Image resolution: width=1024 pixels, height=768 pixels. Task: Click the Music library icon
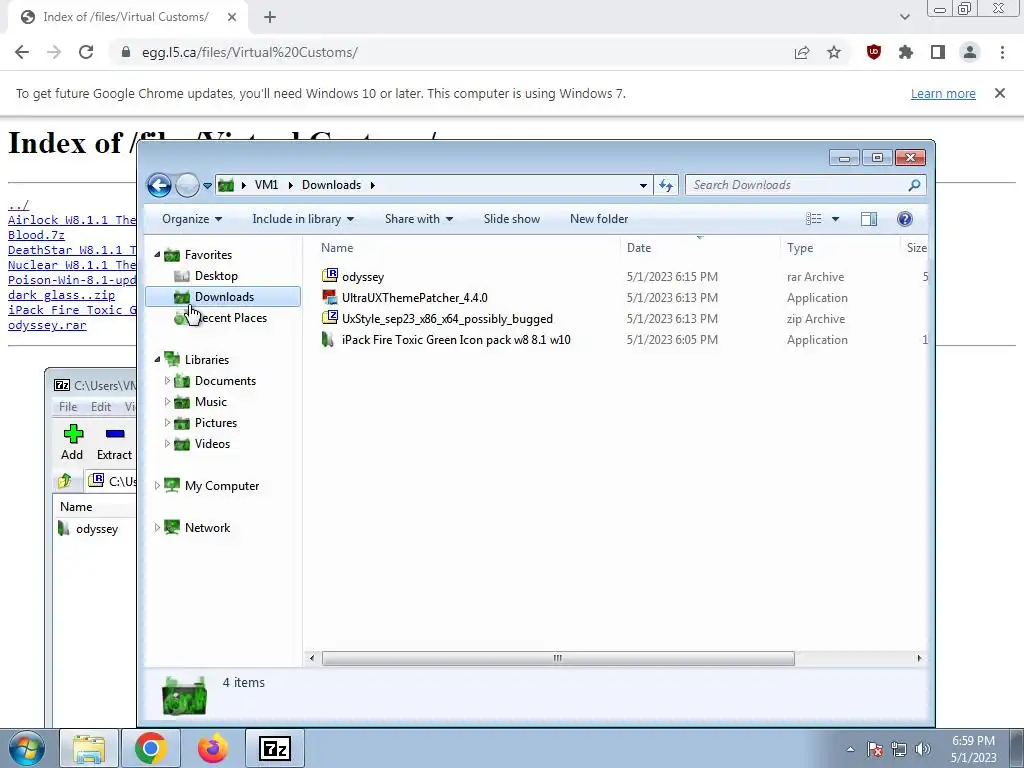tap(182, 402)
